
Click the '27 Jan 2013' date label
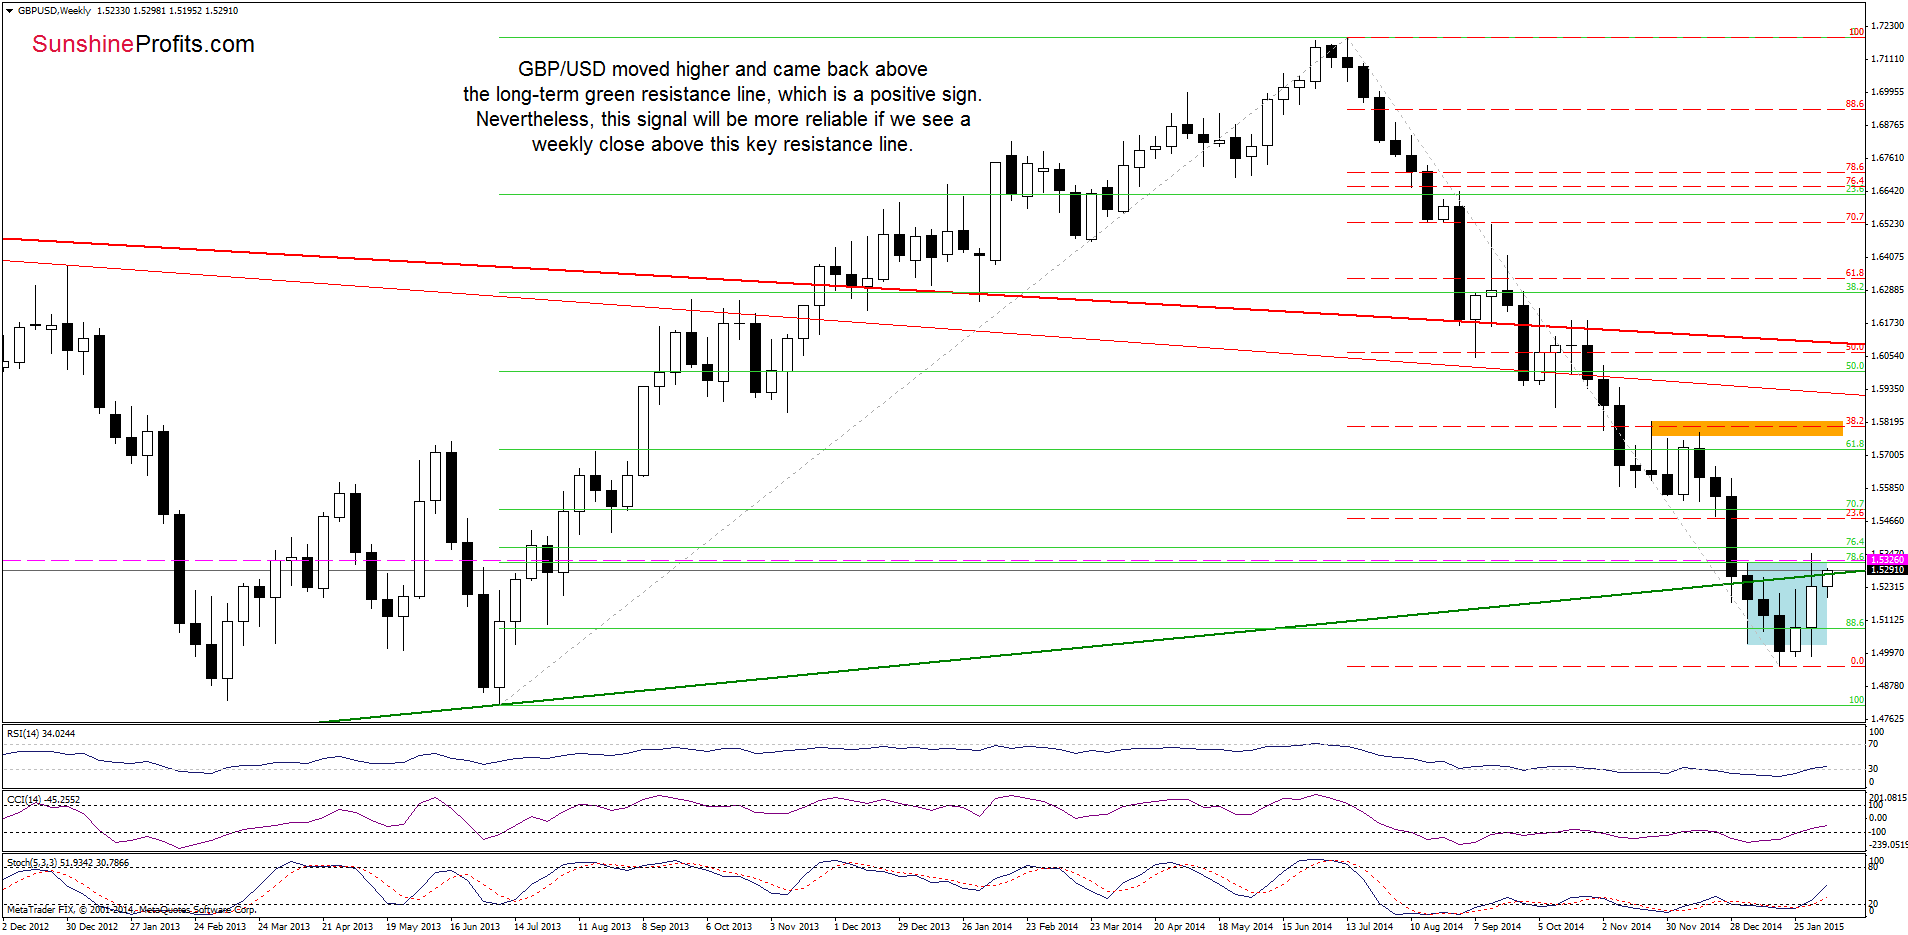(155, 927)
